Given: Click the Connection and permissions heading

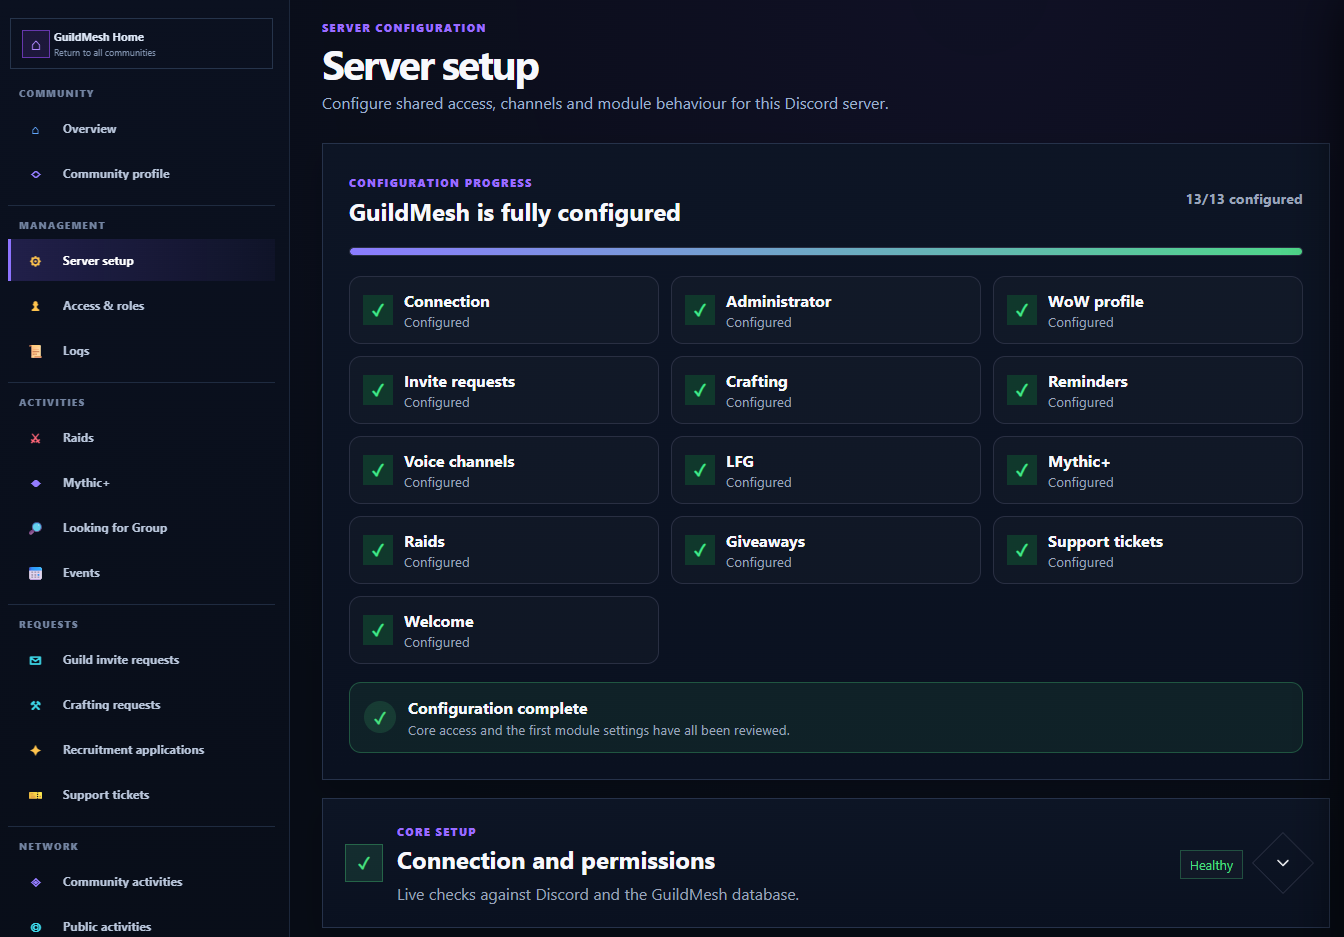Looking at the screenshot, I should pos(556,861).
